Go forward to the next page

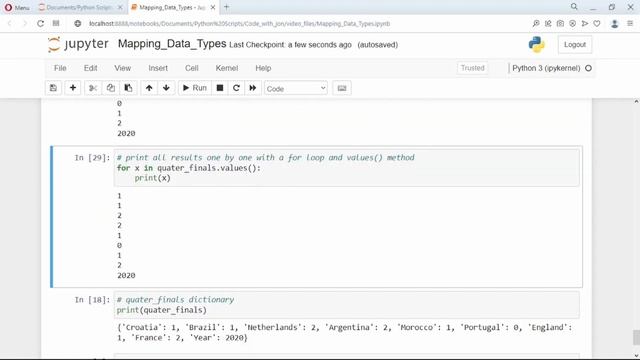(x=24, y=24)
